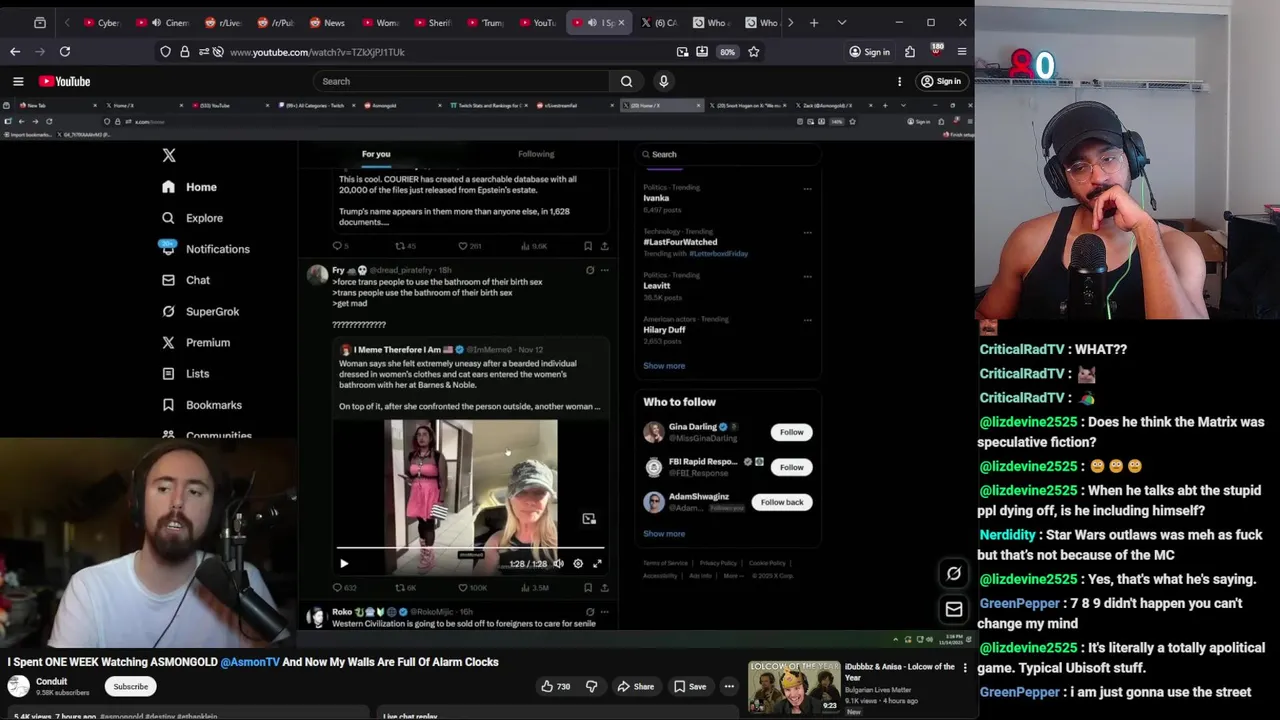Toggle the bookmark star for this page
This screenshot has height=720, width=1280.
(x=754, y=52)
